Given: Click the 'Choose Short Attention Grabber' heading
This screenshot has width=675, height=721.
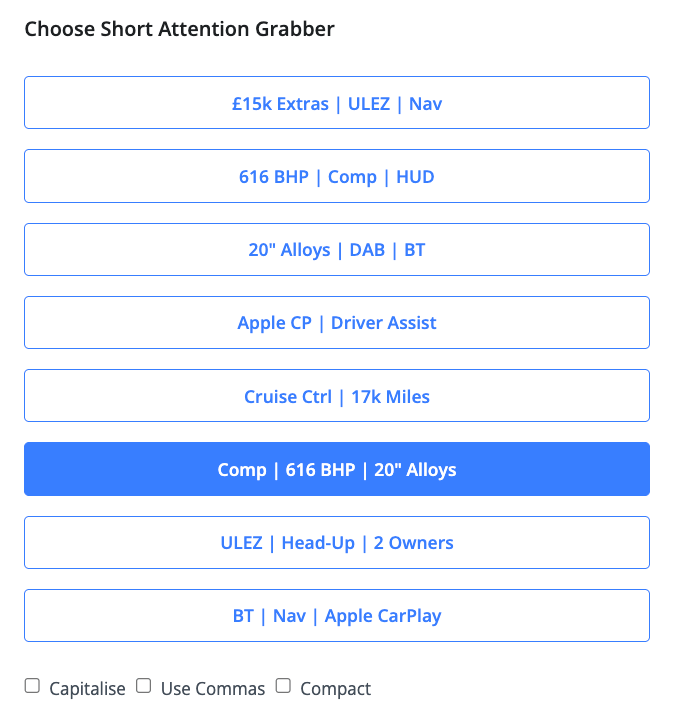Looking at the screenshot, I should pyautogui.click(x=180, y=29).
